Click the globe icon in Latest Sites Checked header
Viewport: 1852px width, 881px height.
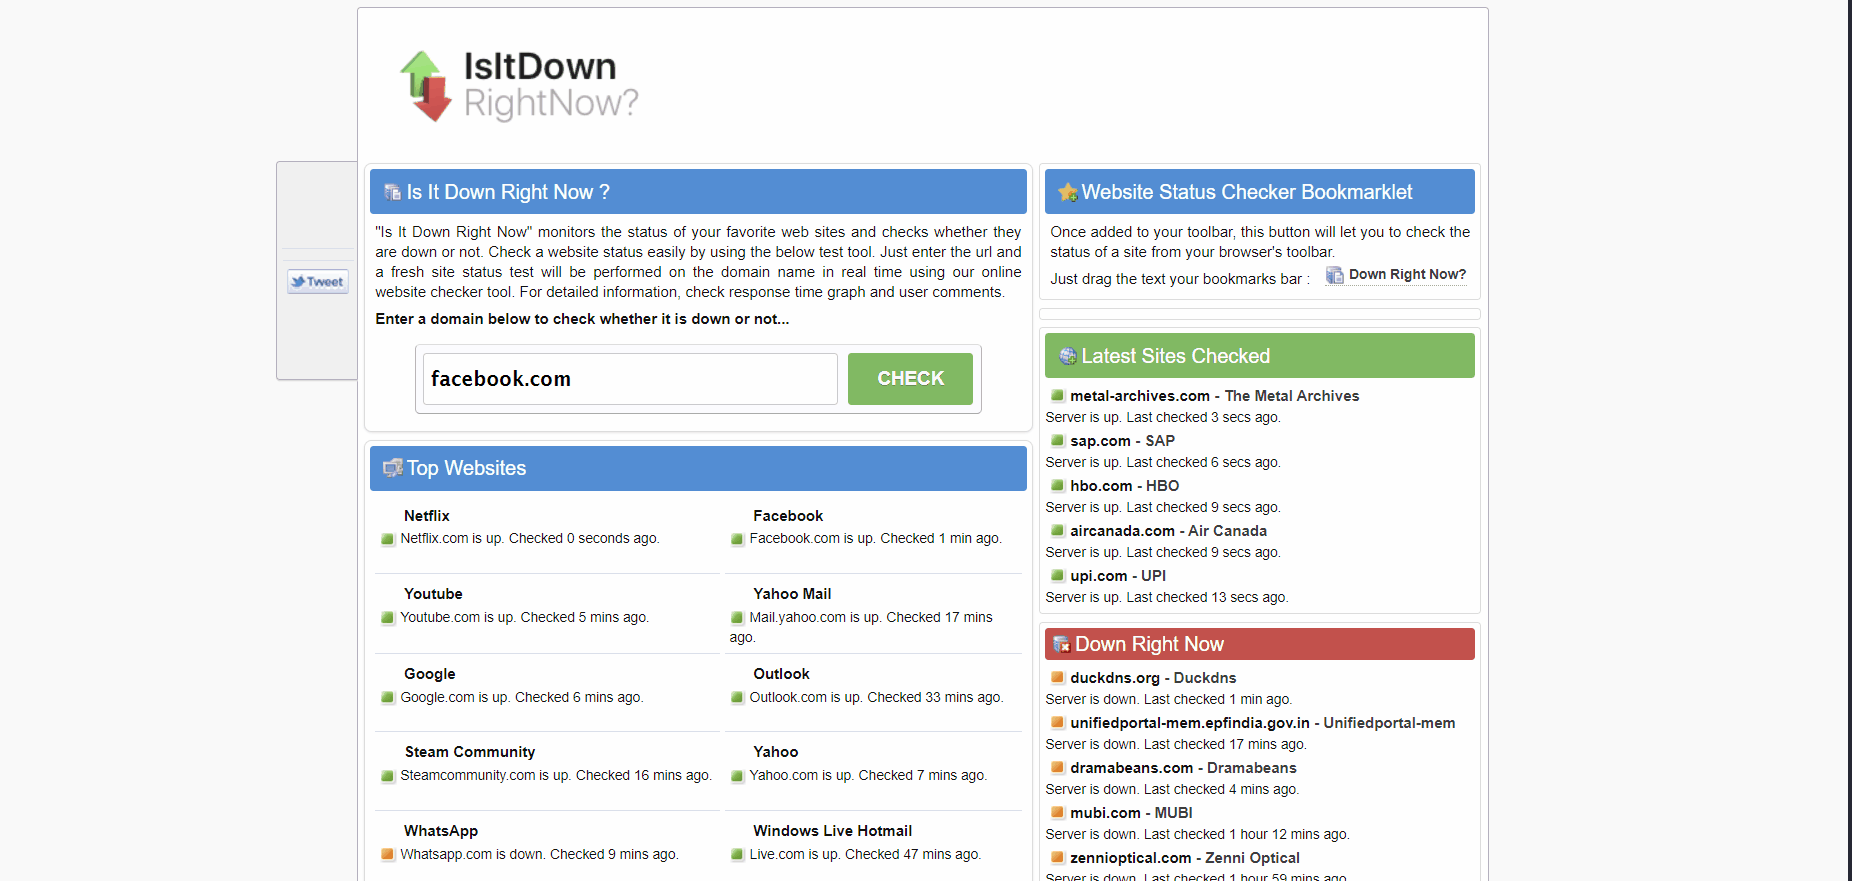[1067, 356]
